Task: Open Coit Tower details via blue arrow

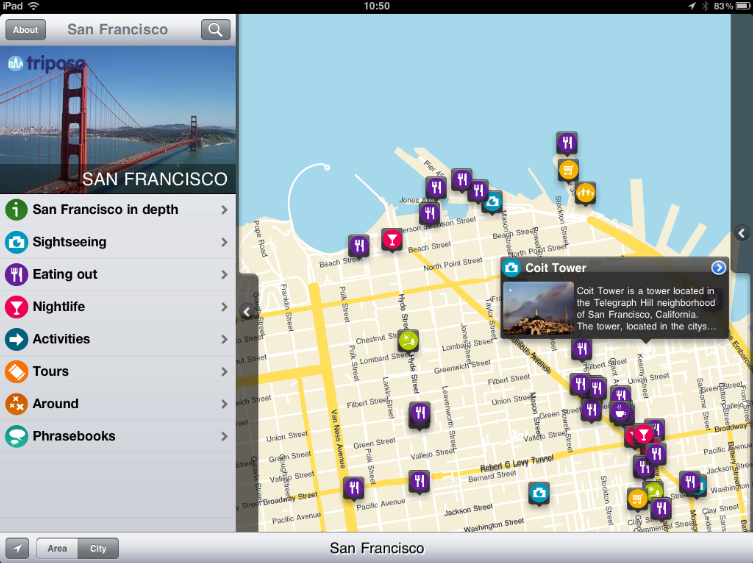Action: (718, 268)
